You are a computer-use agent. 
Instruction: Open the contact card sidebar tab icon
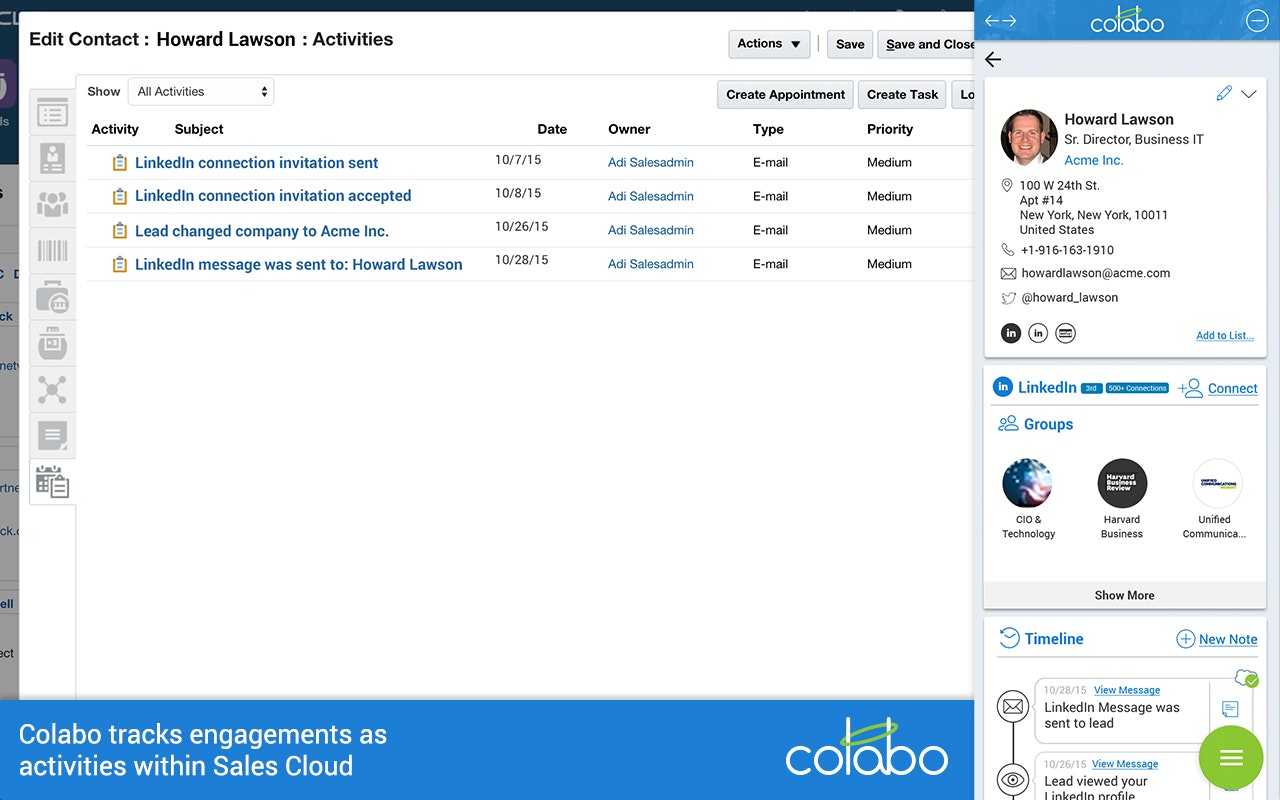[x=52, y=158]
